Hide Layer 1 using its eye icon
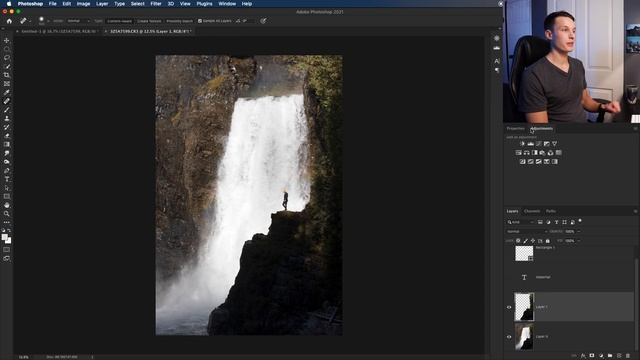Image resolution: width=640 pixels, height=360 pixels. (509, 307)
